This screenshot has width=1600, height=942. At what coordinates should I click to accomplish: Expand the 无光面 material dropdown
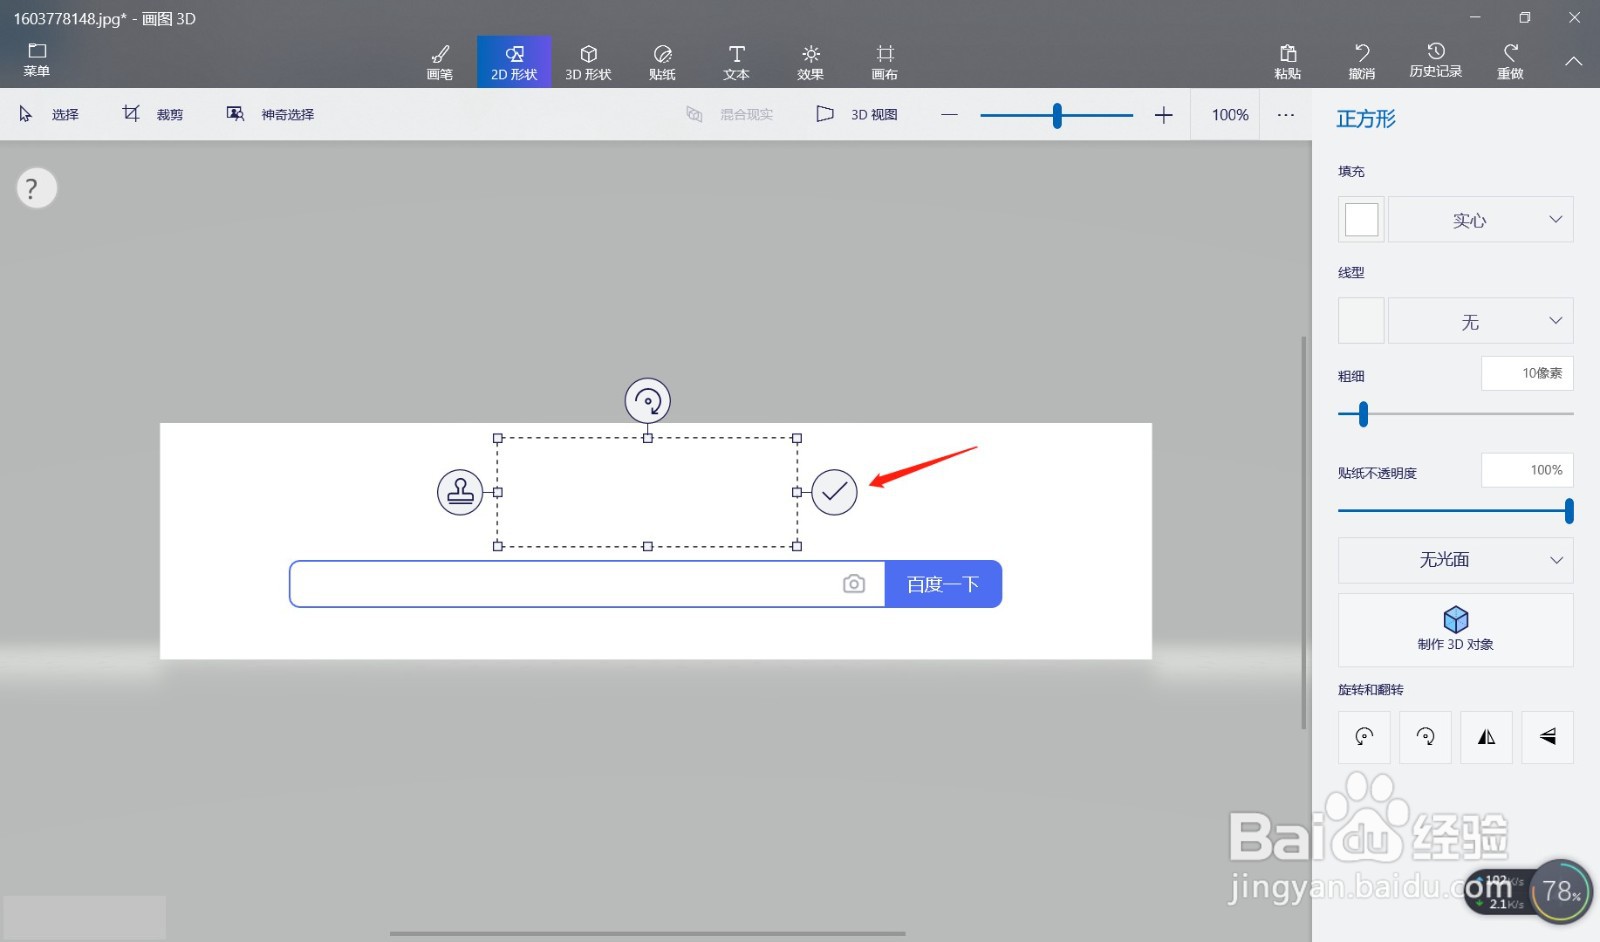click(x=1456, y=560)
